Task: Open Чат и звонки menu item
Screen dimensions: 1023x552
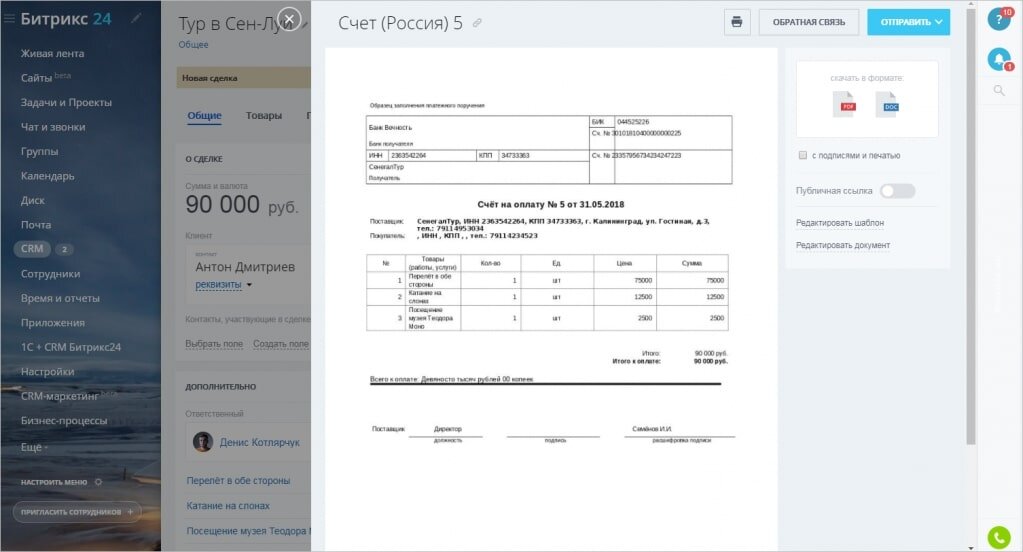Action: coord(53,127)
